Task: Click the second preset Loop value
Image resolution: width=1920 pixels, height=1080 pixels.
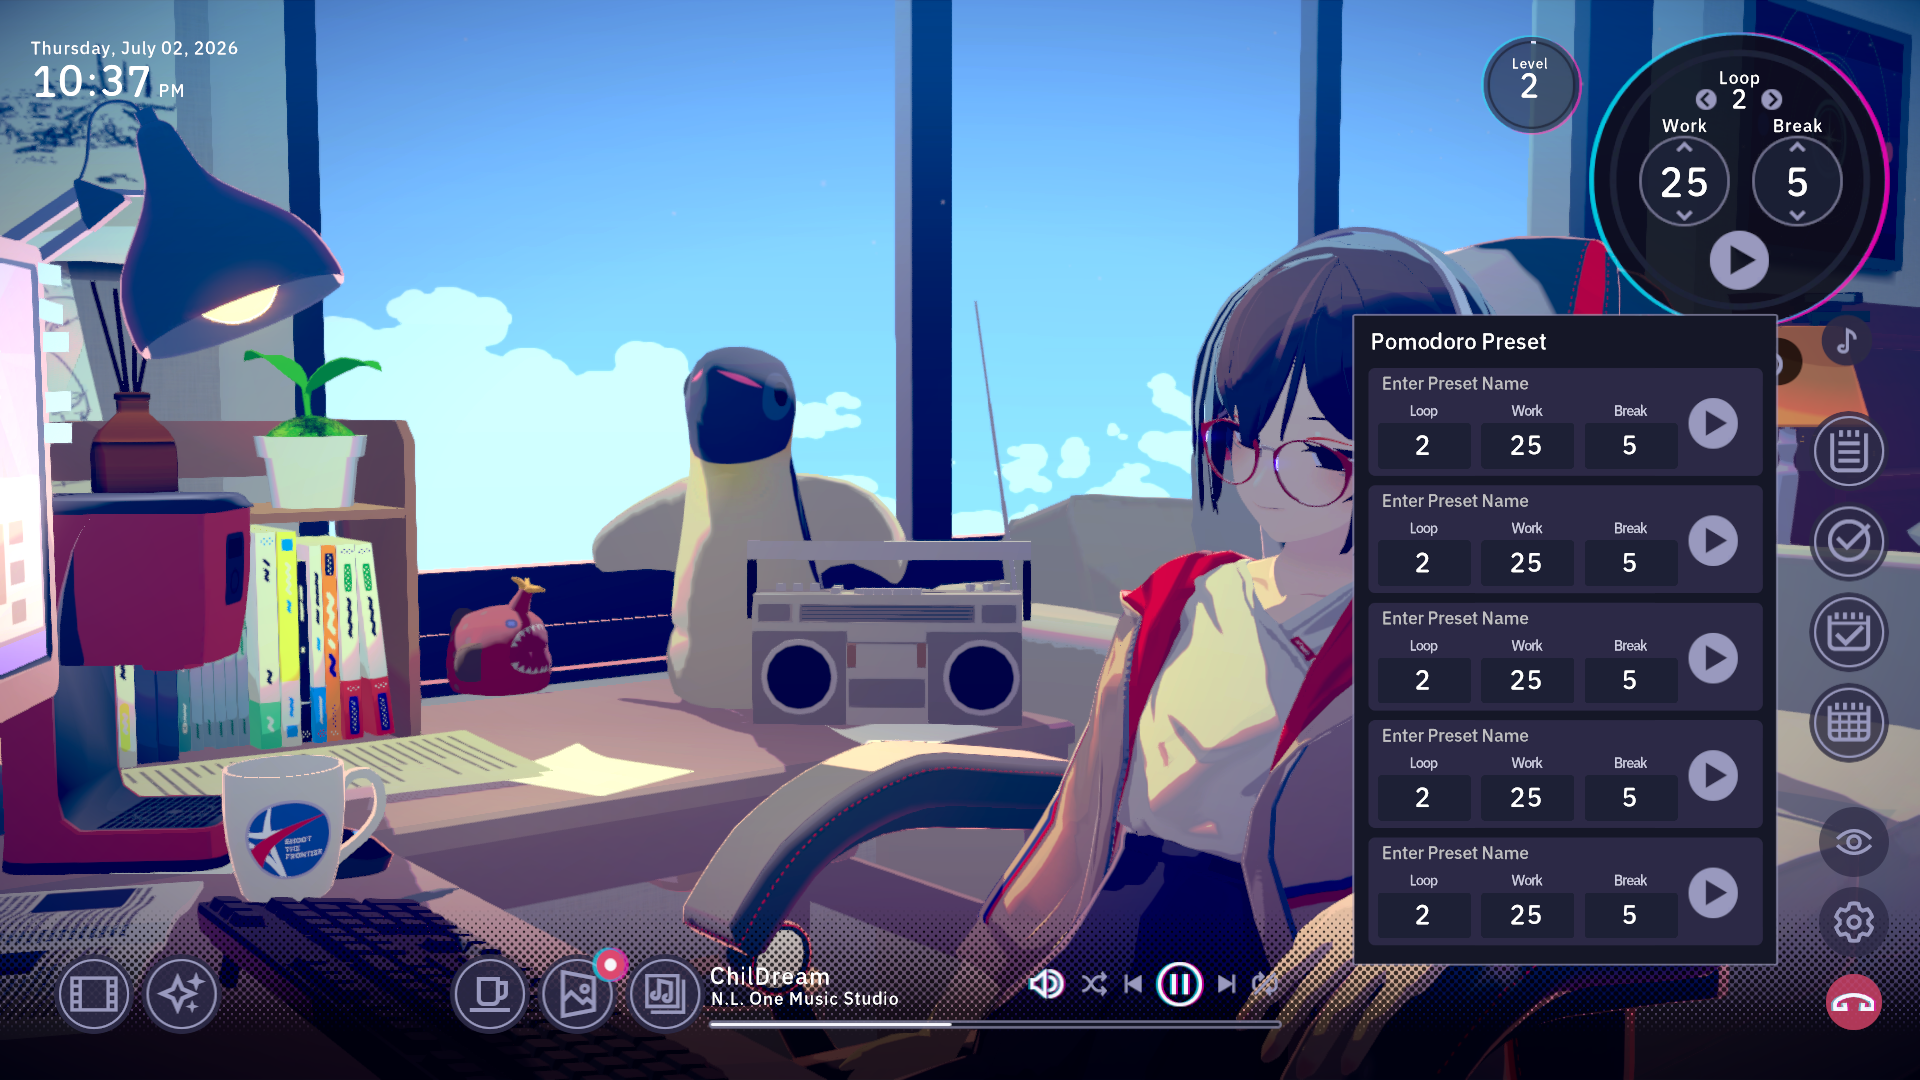Action: point(1423,563)
